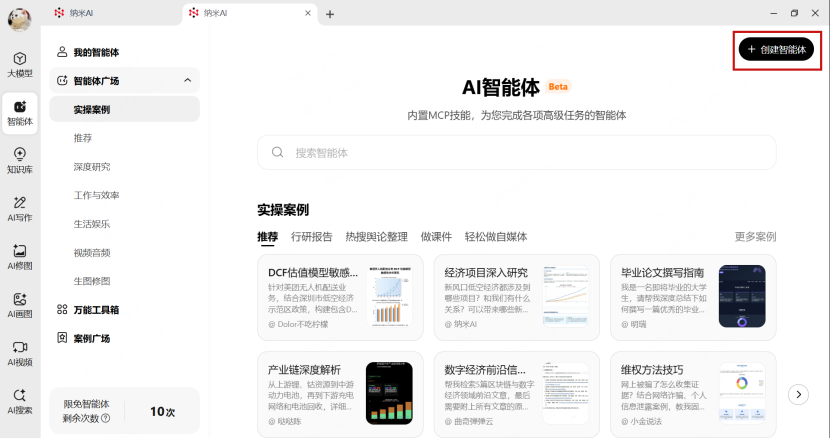Switch to the 热搜舆论整理 tab
The height and width of the screenshot is (438, 830).
(376, 237)
